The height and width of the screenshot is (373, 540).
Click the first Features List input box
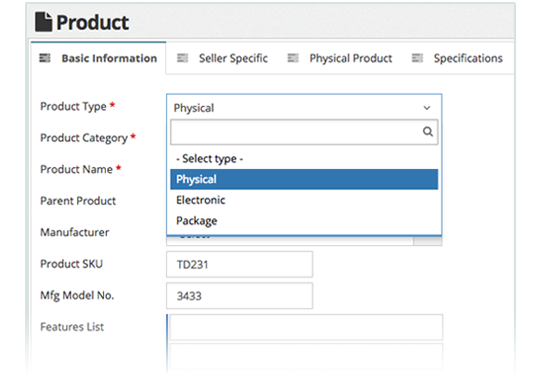(x=306, y=327)
